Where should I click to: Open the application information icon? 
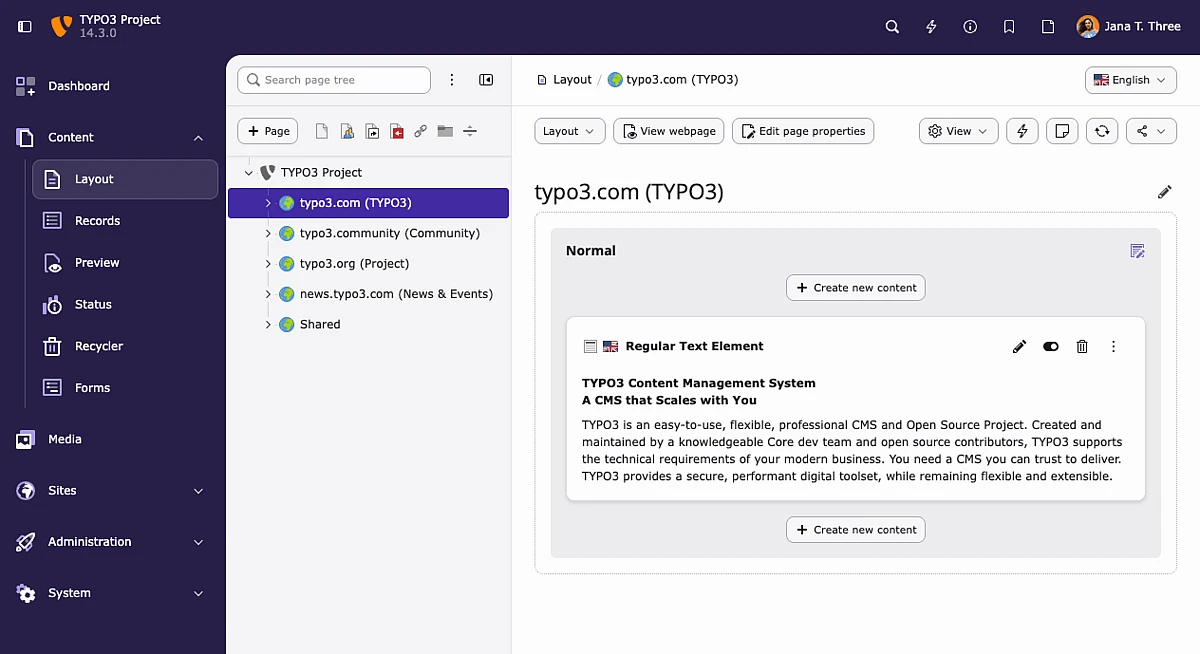[x=970, y=27]
